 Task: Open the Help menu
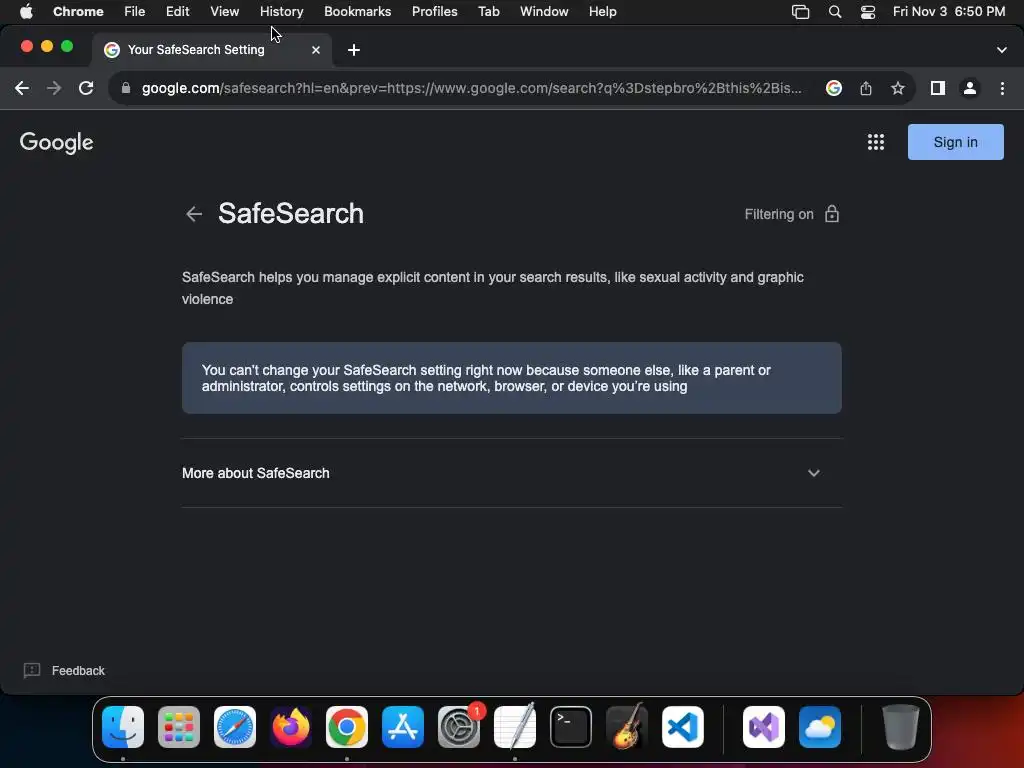[602, 12]
